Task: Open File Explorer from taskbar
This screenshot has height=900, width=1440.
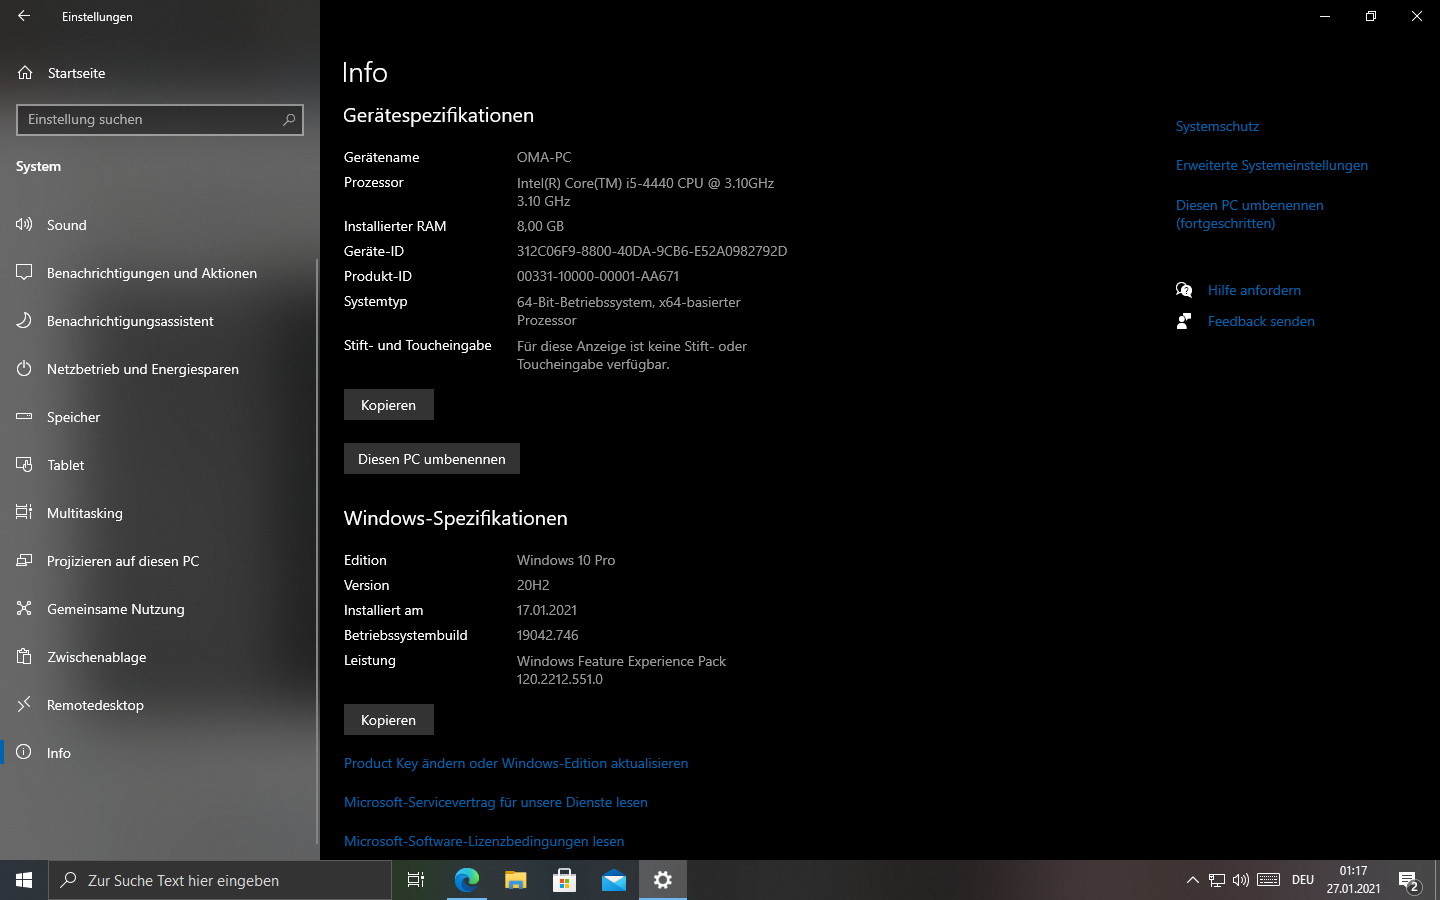Action: [x=515, y=880]
